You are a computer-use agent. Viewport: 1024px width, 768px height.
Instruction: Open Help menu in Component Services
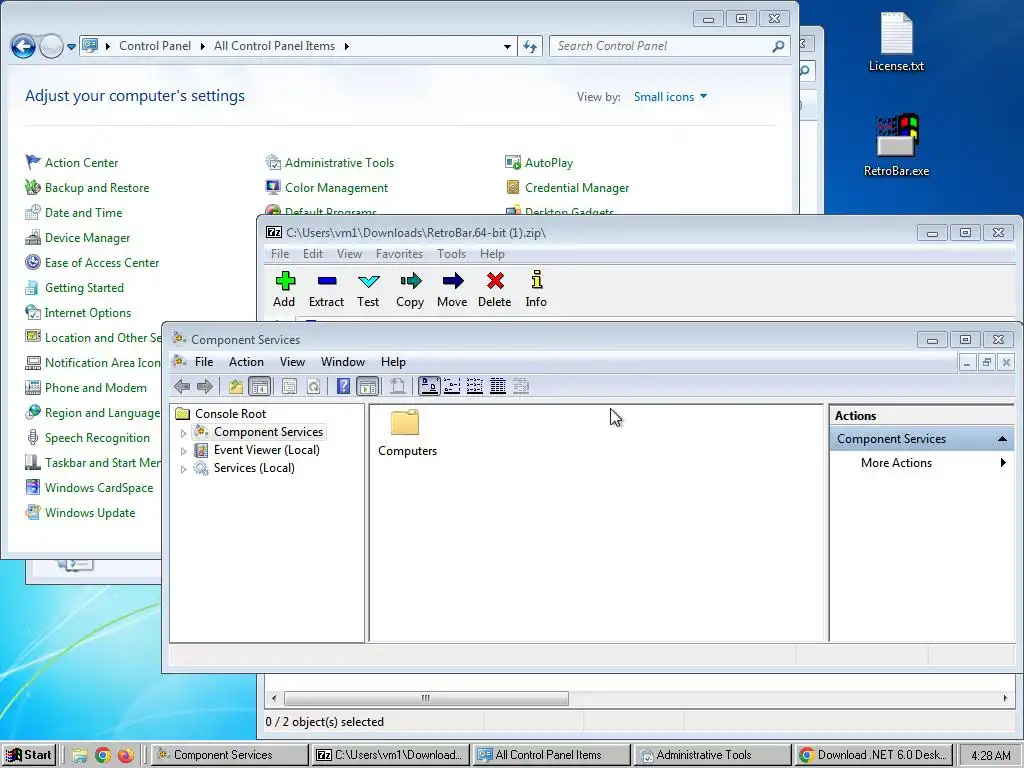[x=393, y=362]
